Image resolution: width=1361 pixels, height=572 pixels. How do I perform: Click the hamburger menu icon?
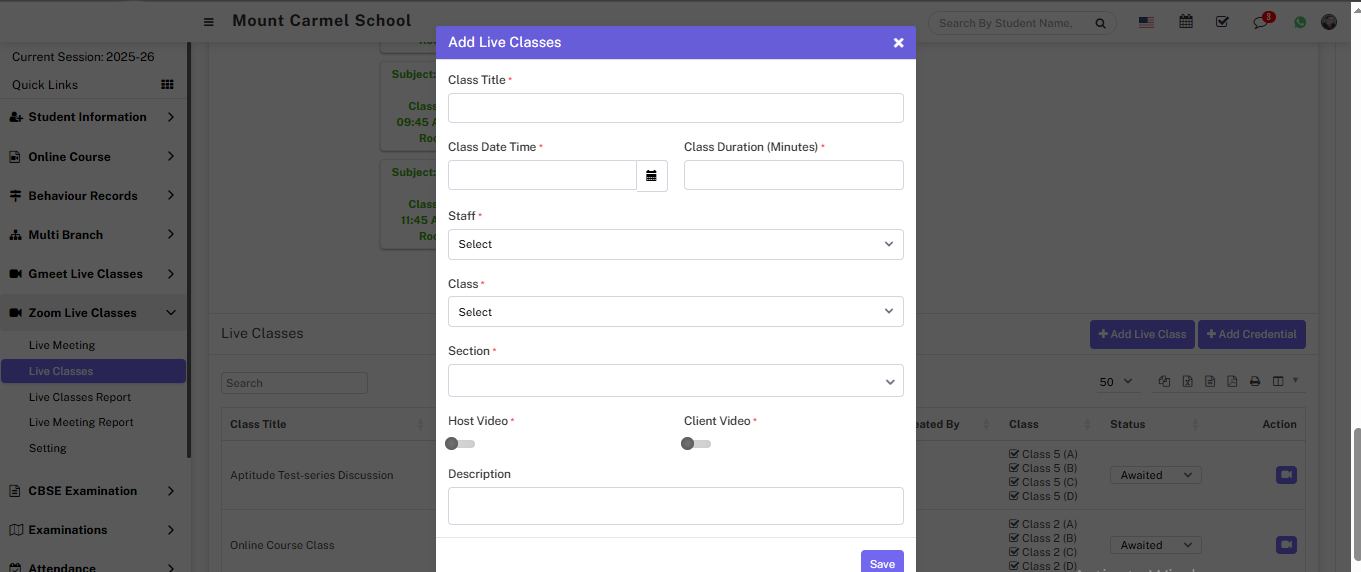pyautogui.click(x=209, y=22)
